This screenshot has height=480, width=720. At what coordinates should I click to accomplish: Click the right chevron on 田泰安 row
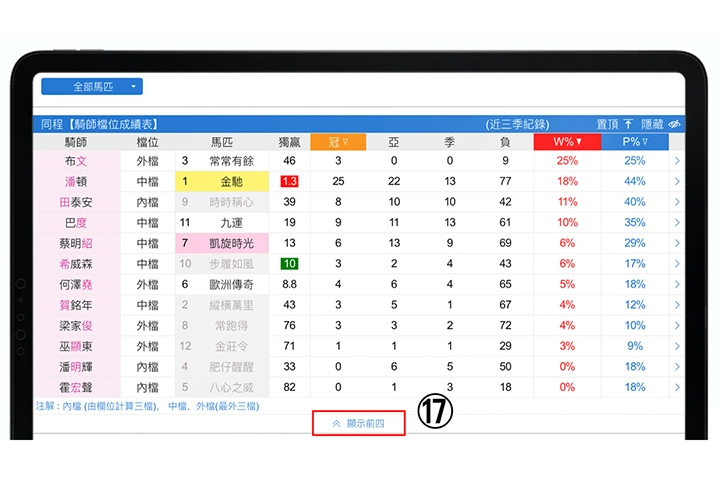point(676,202)
